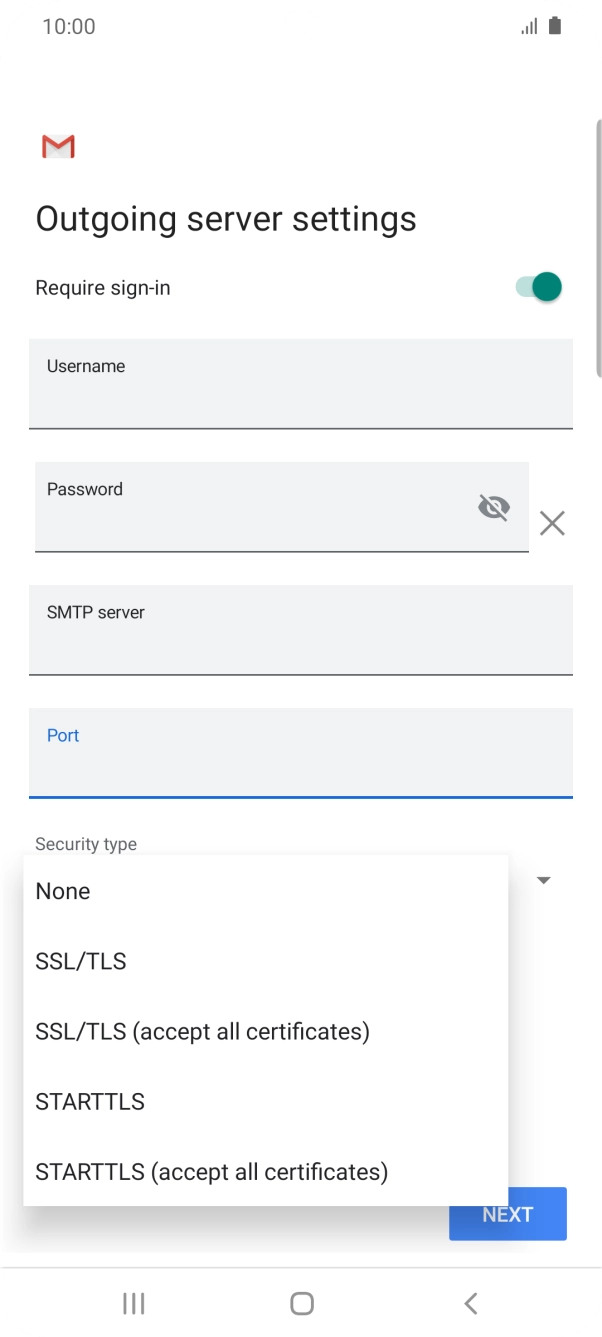Tap the NEXT button

507,1213
